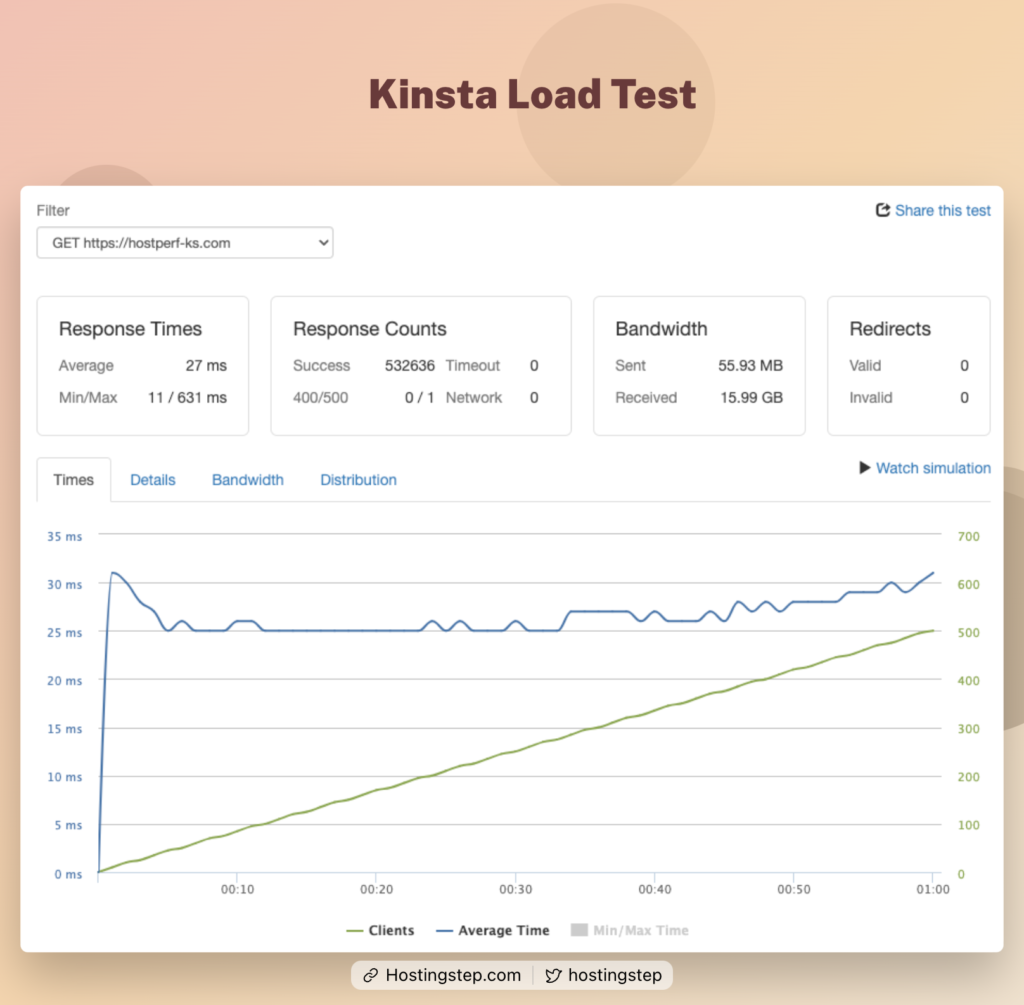Click the 500 clients axis label

968,633
